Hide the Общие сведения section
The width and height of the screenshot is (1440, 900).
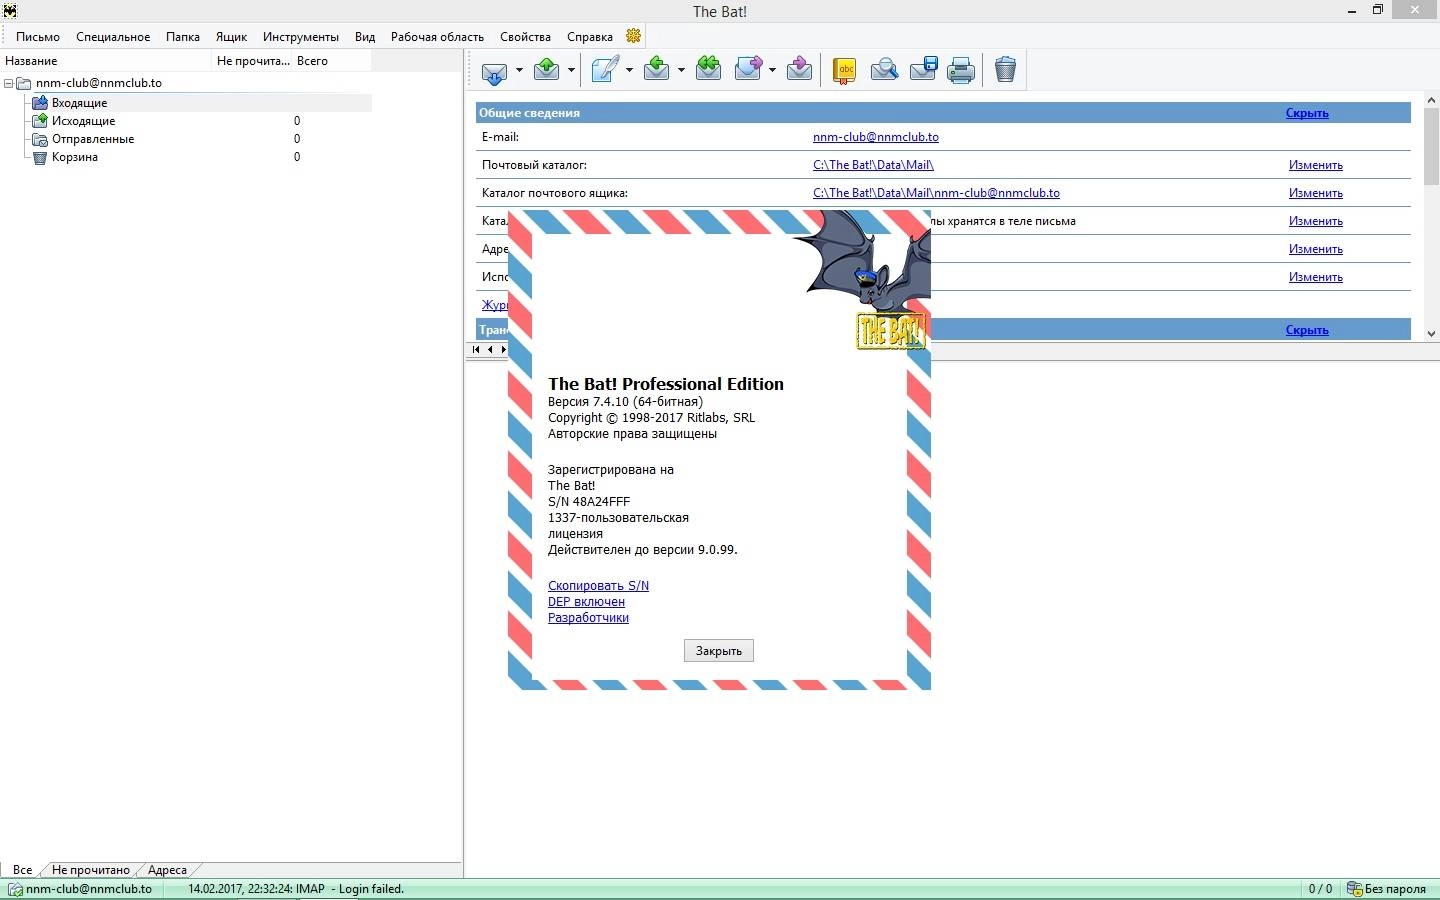(x=1307, y=113)
